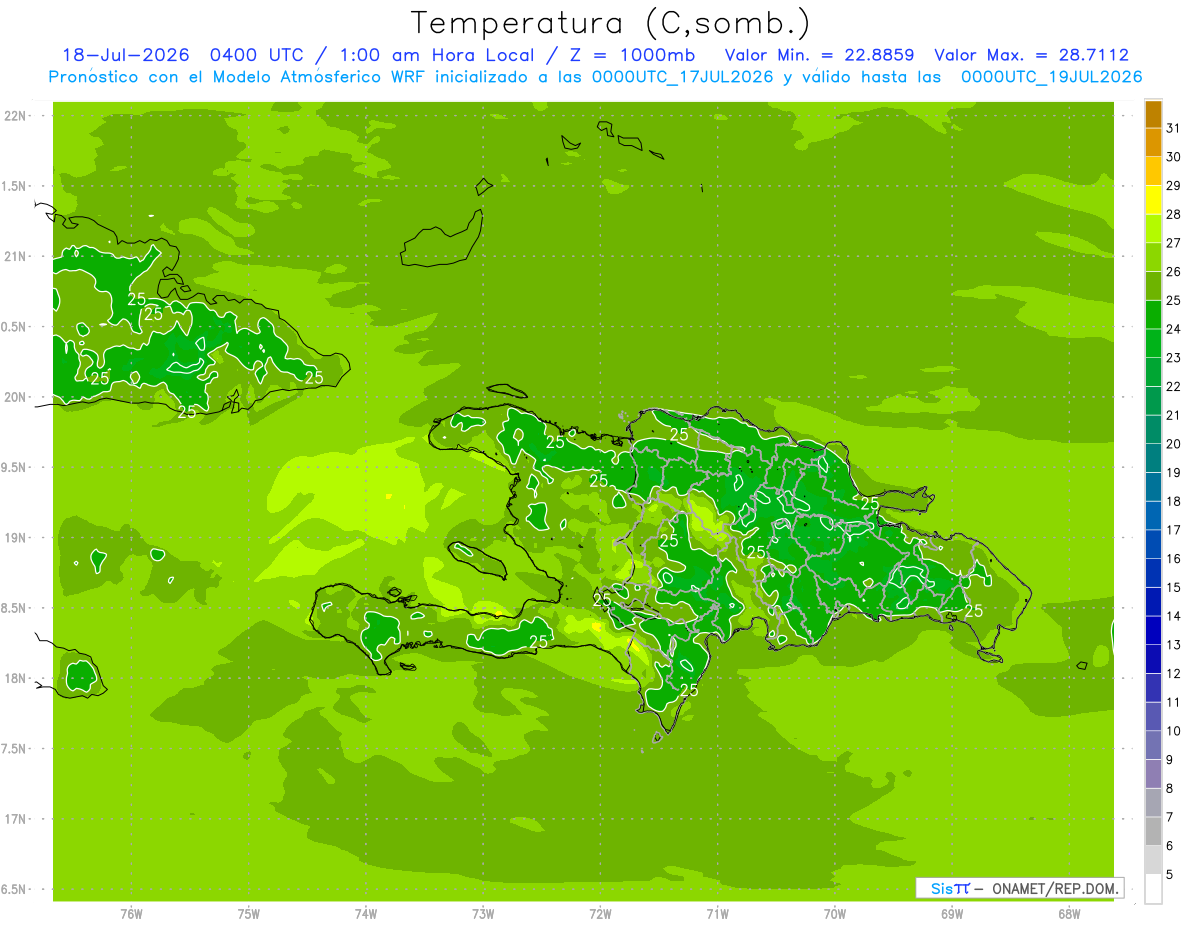The image size is (1200, 927).
Task: Click the "71W" longitude axis label
Action: (717, 913)
